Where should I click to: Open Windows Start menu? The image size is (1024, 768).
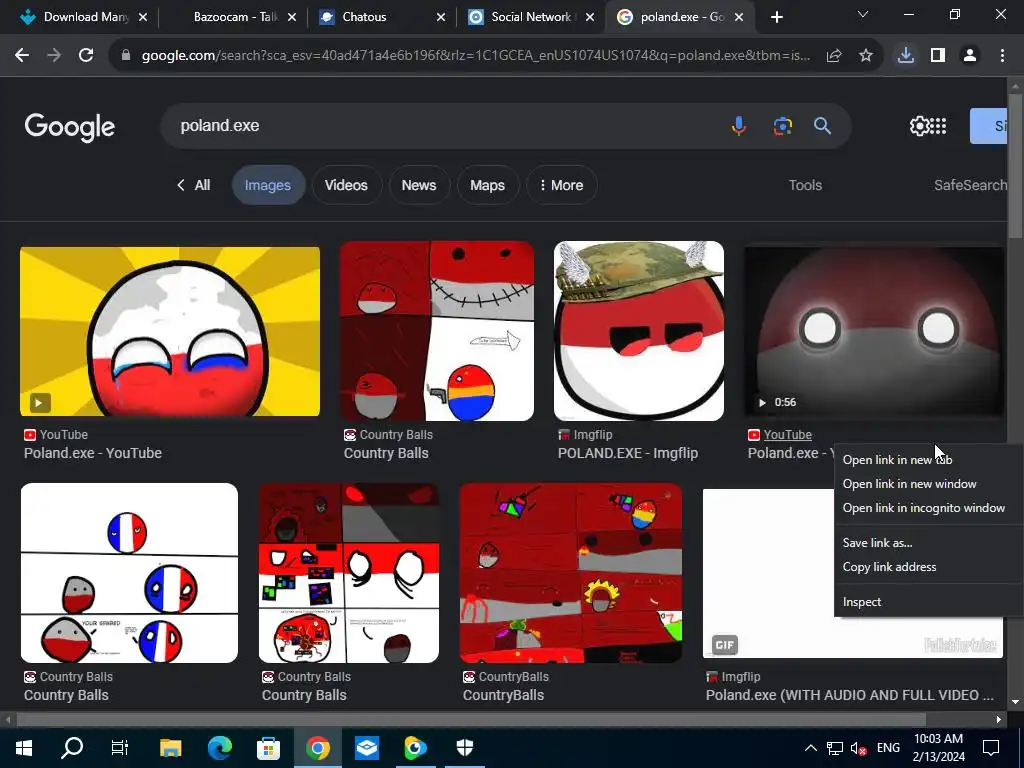click(24, 747)
